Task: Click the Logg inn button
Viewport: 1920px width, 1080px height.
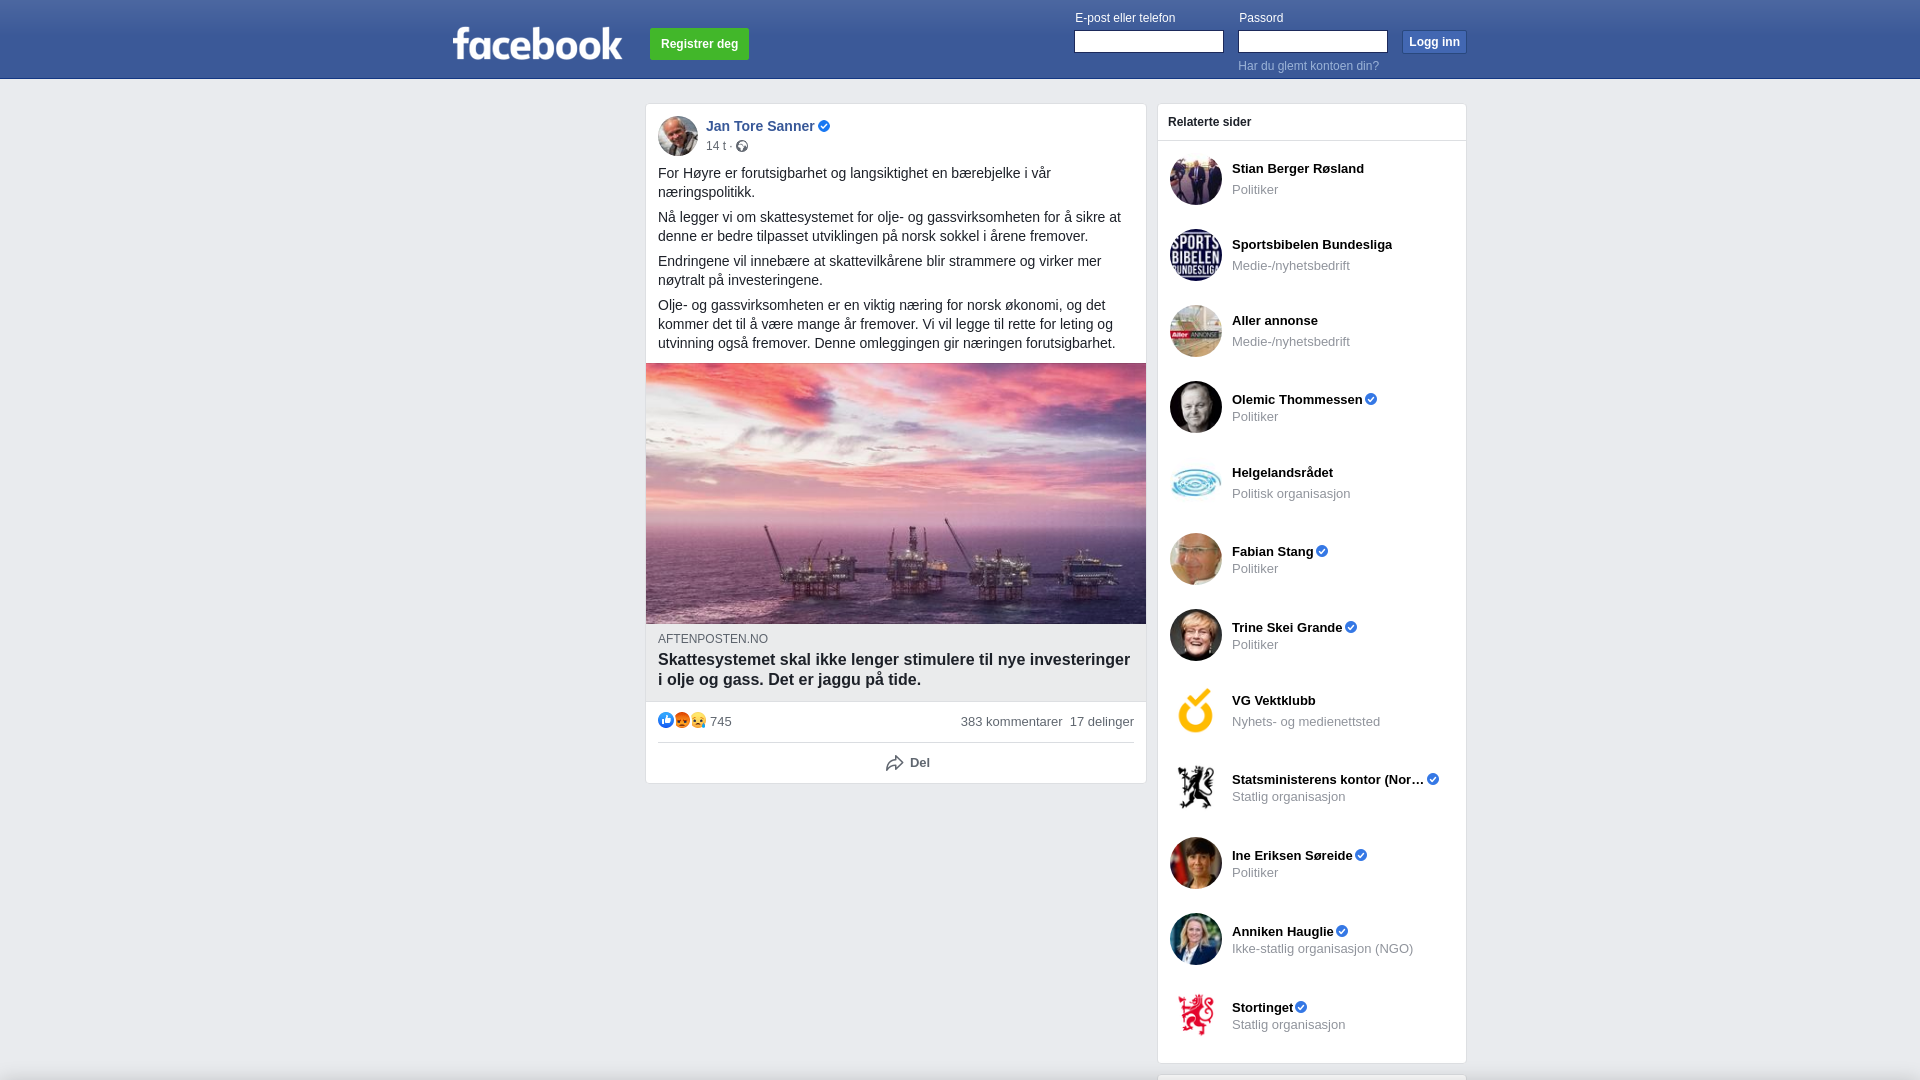Action: tap(1434, 42)
